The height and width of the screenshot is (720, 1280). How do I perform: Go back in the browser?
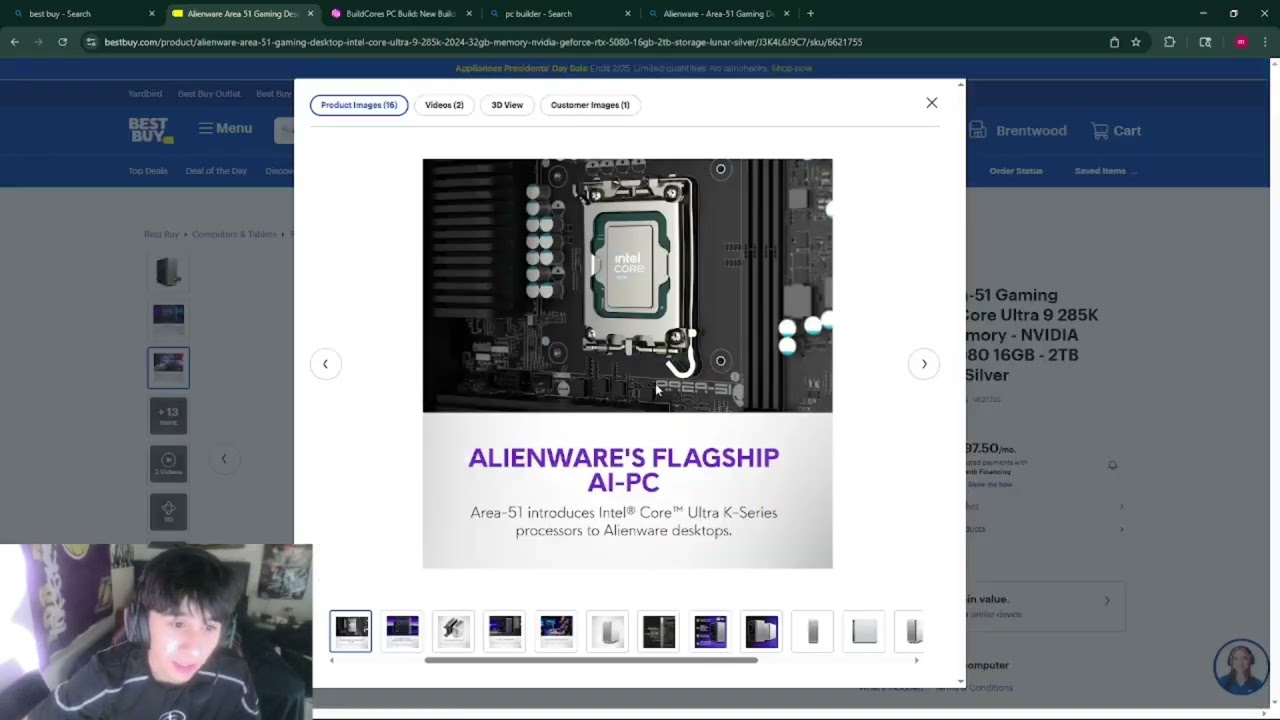[x=14, y=42]
